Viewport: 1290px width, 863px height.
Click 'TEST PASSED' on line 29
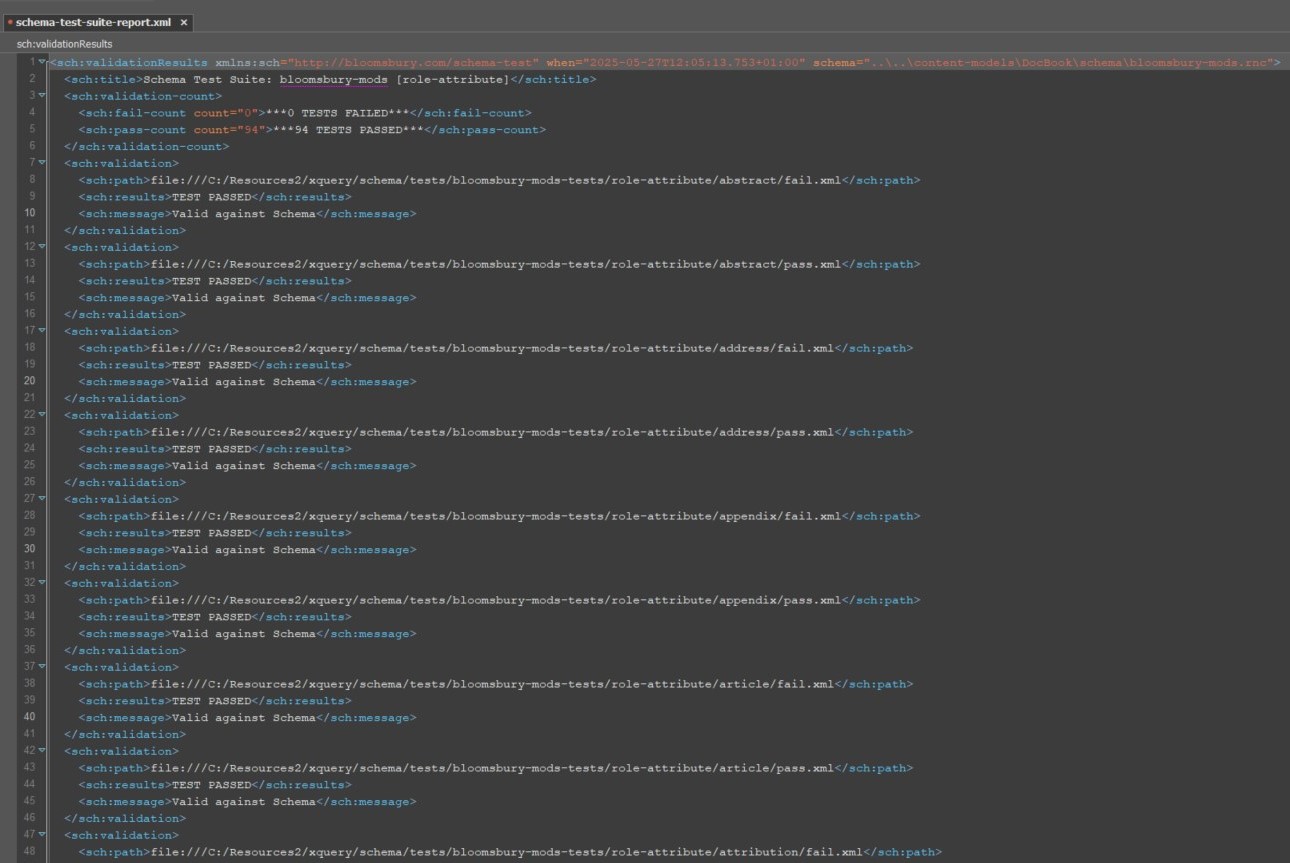[x=212, y=533]
